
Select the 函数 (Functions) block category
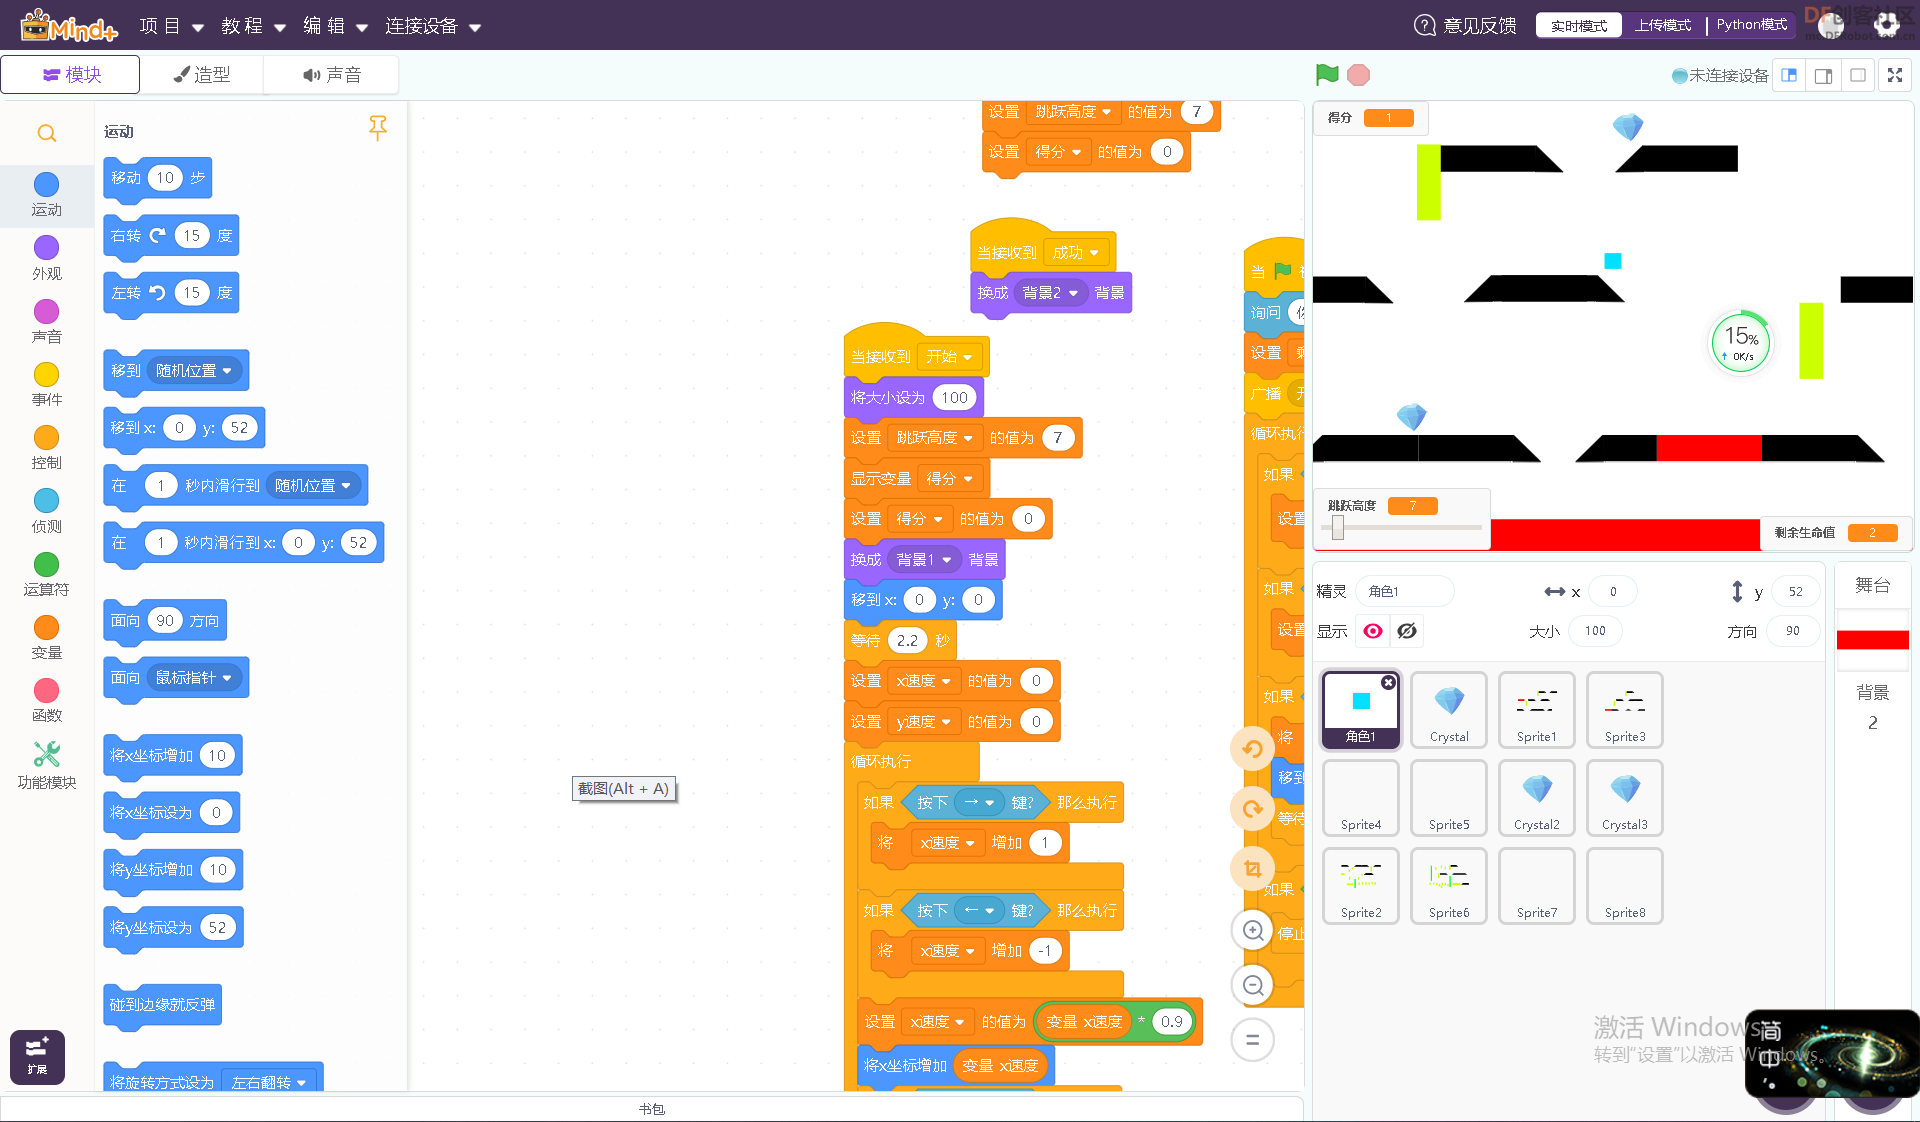(47, 700)
